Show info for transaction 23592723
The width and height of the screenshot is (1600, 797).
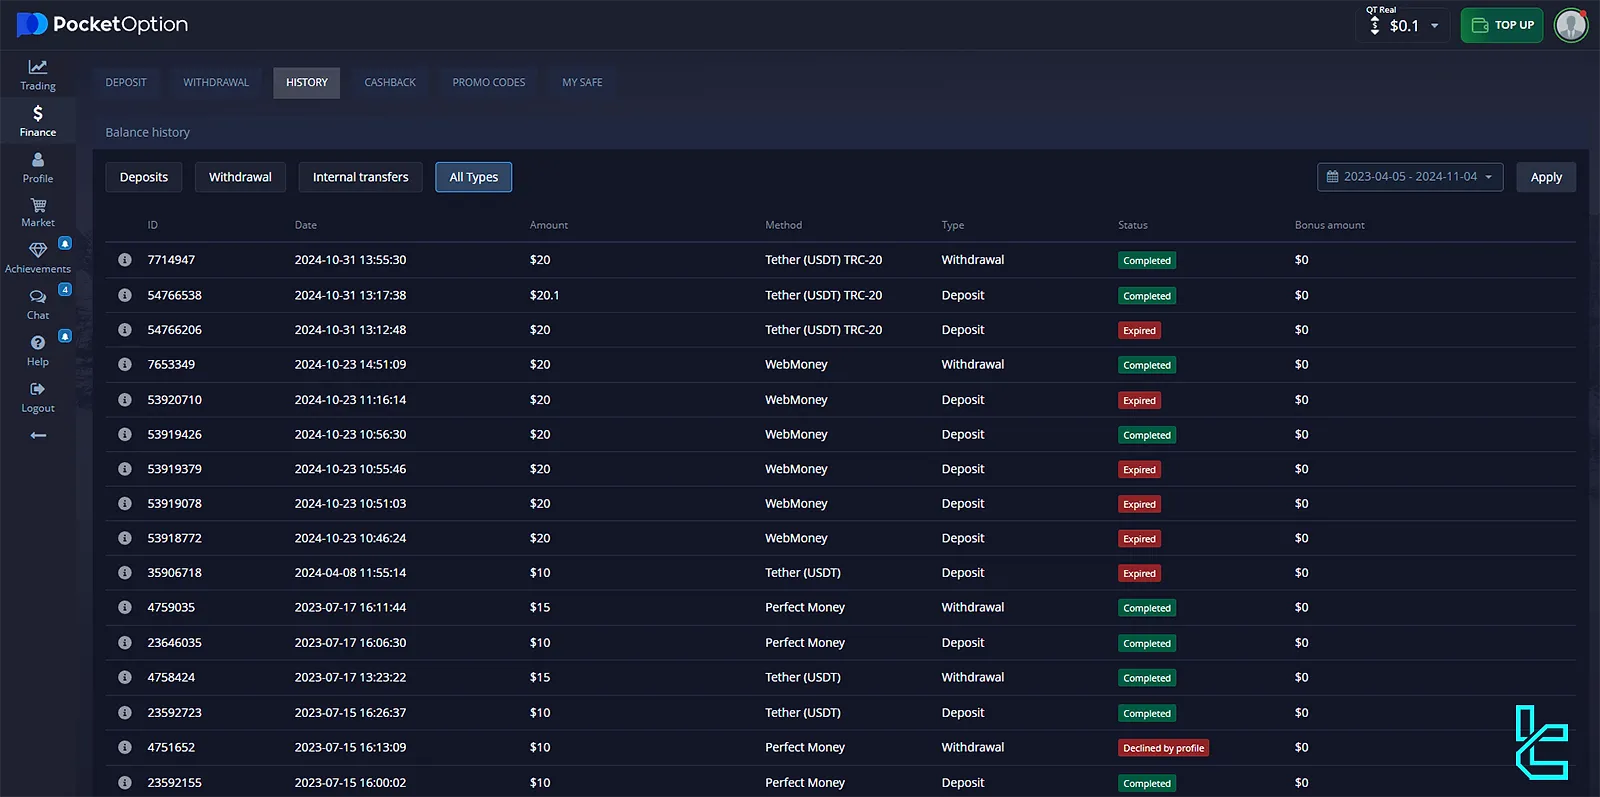coord(125,713)
